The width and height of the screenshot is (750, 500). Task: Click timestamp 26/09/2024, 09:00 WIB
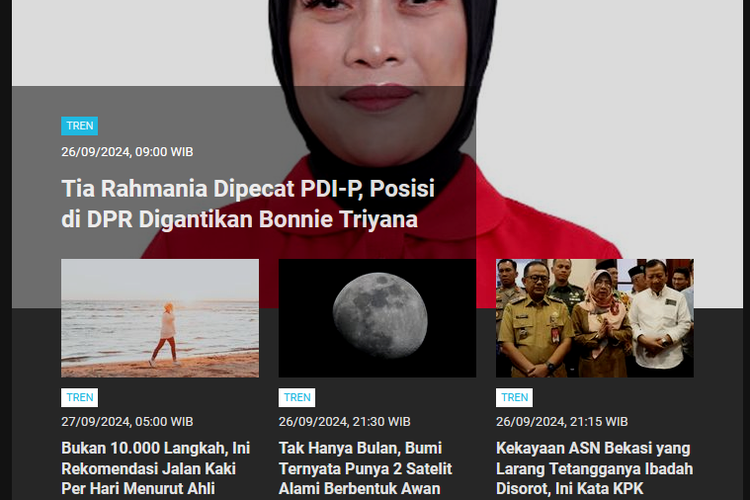click(127, 152)
